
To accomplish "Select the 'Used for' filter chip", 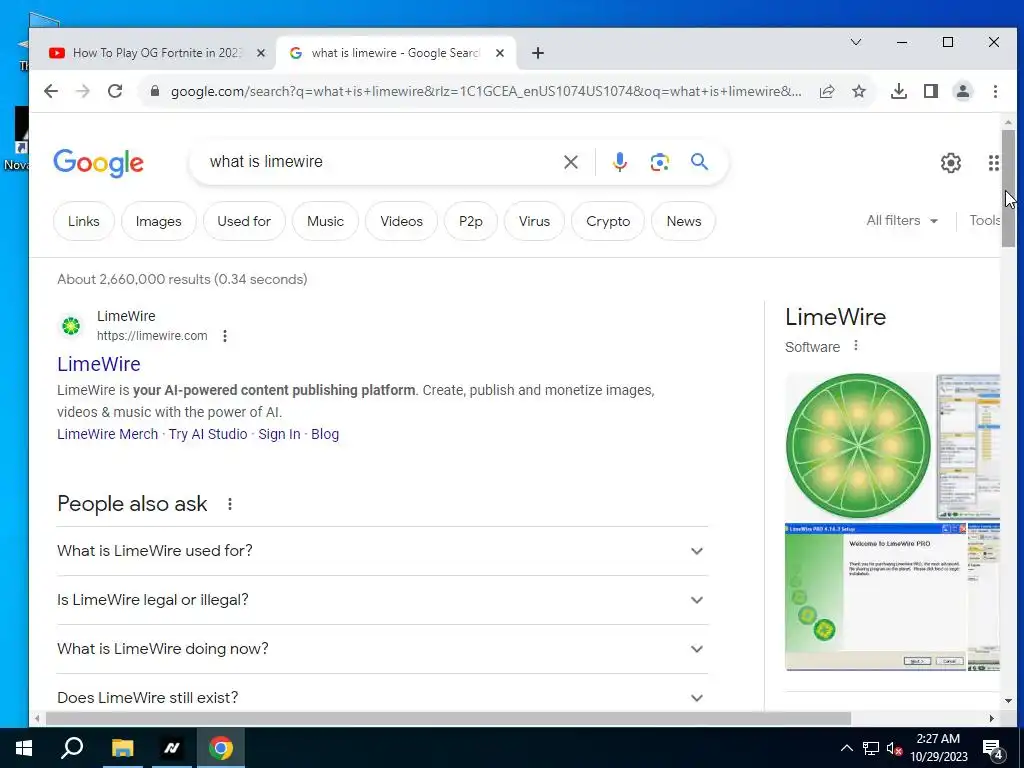I will pyautogui.click(x=244, y=221).
